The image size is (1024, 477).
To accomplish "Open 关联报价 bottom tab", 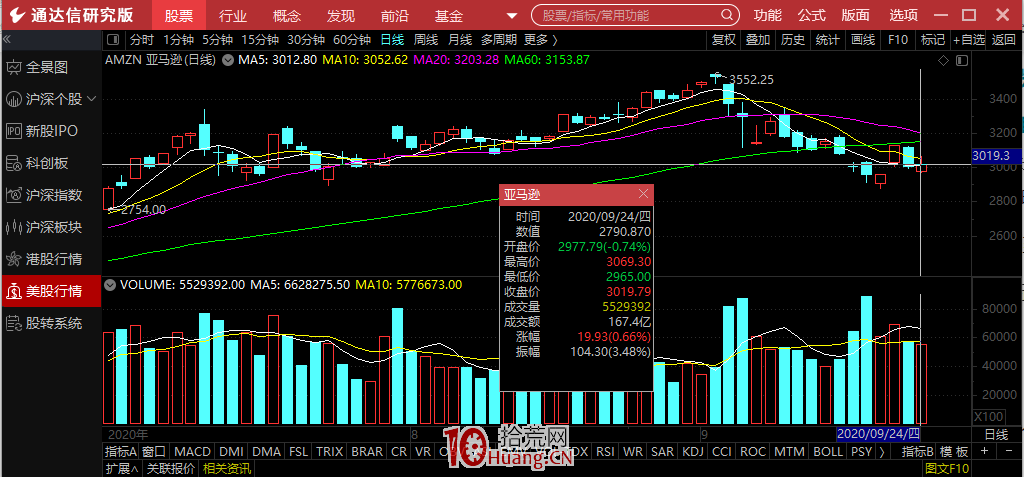I will (170, 469).
